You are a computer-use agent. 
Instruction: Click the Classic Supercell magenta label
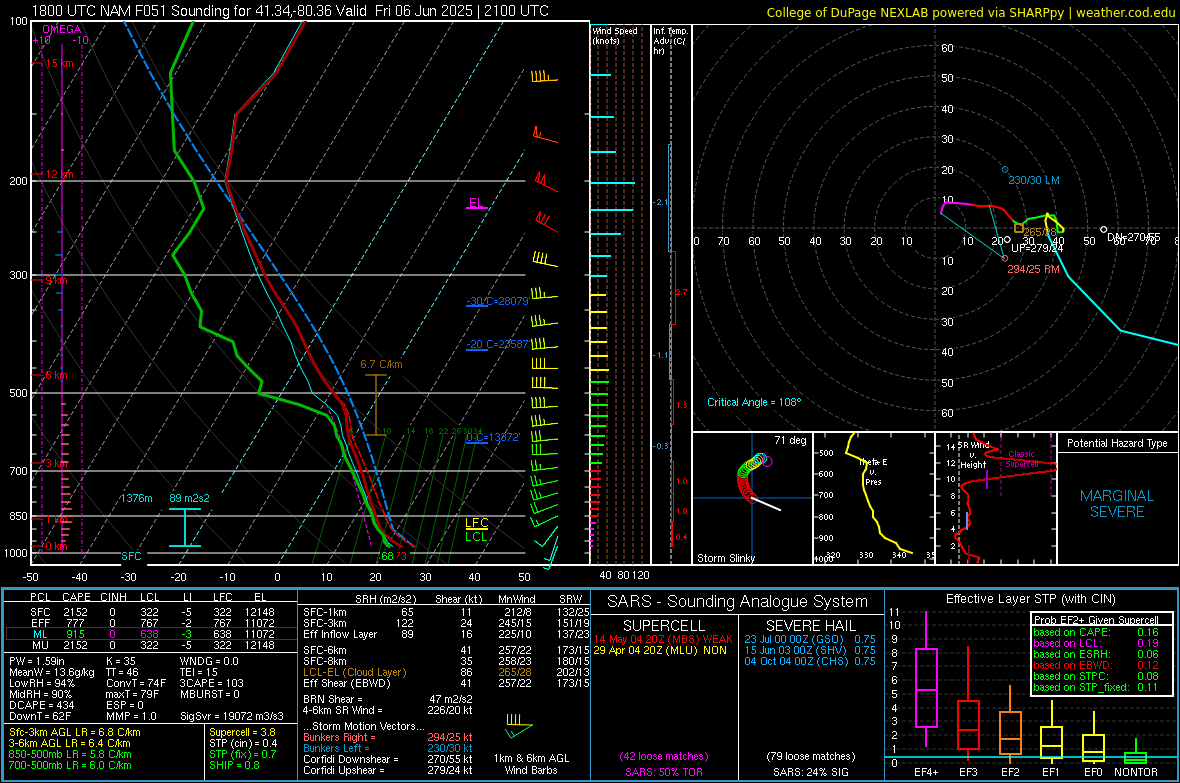[x=1022, y=459]
